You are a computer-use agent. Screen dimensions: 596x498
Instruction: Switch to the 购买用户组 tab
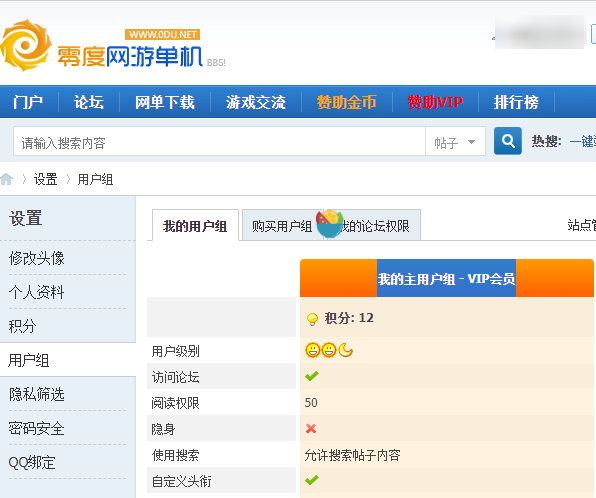click(282, 225)
